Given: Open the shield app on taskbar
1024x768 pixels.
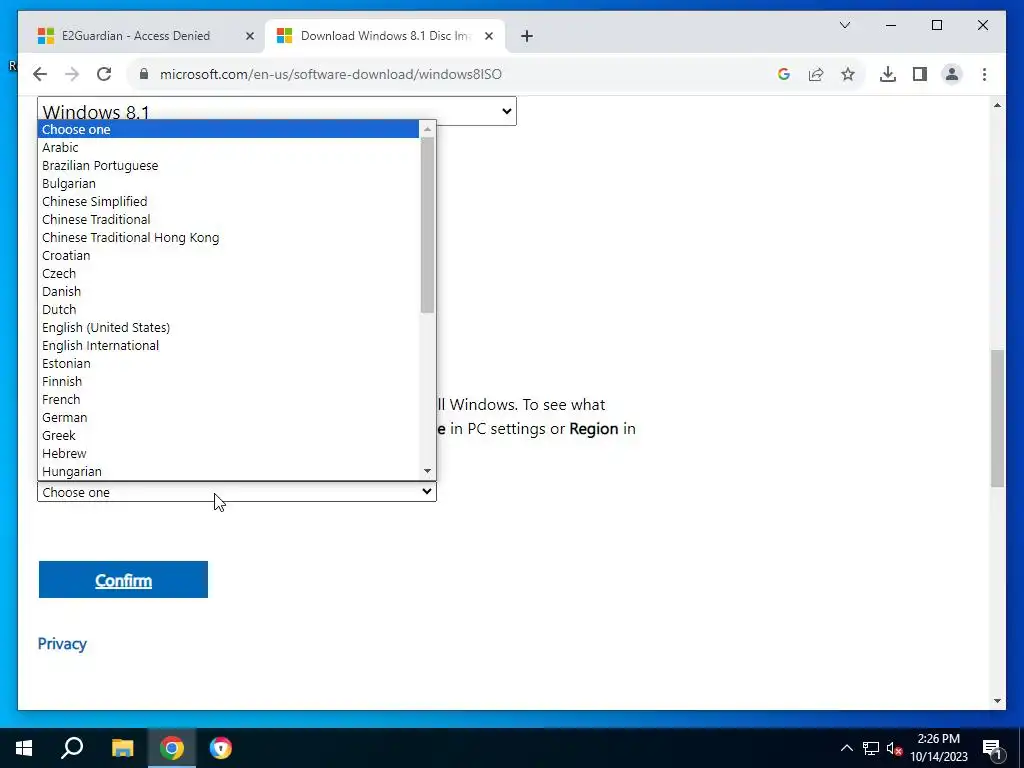Looking at the screenshot, I should (x=221, y=748).
